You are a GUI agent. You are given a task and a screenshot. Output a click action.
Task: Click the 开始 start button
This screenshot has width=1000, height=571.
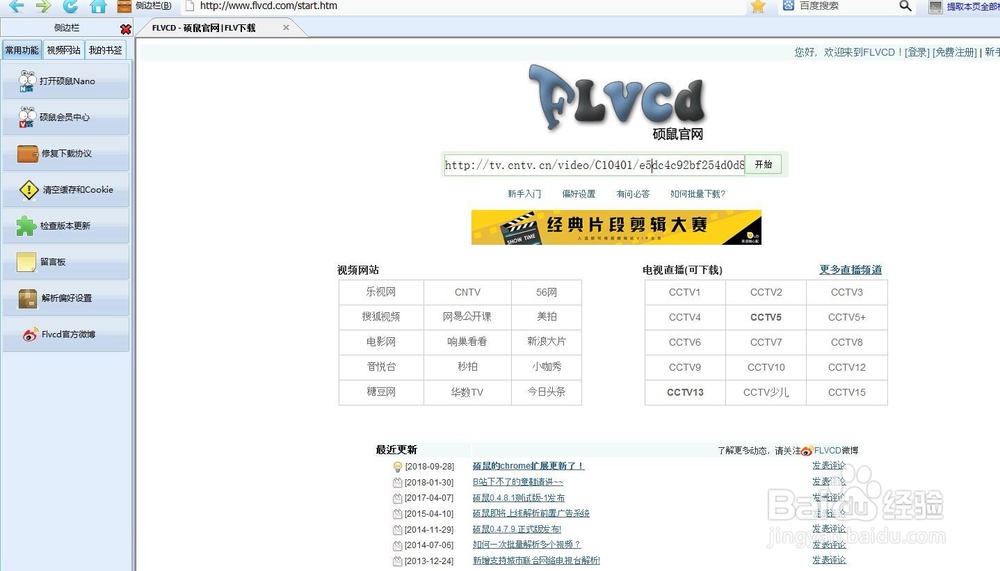[763, 165]
